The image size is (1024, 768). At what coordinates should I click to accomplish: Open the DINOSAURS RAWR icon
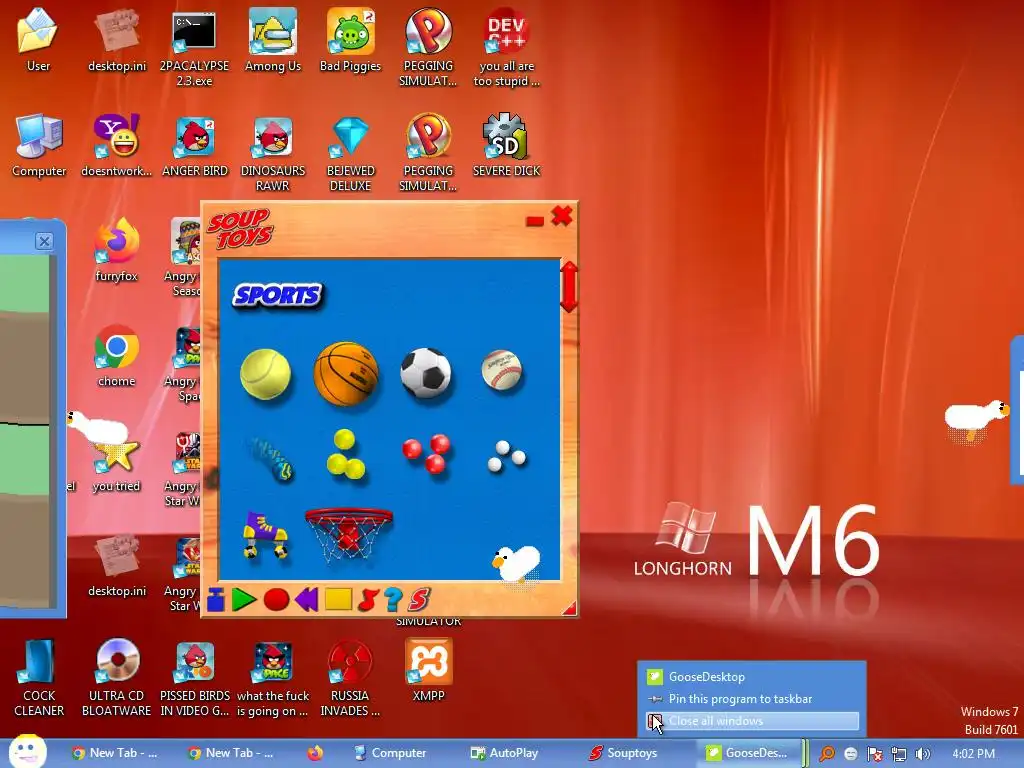272,154
